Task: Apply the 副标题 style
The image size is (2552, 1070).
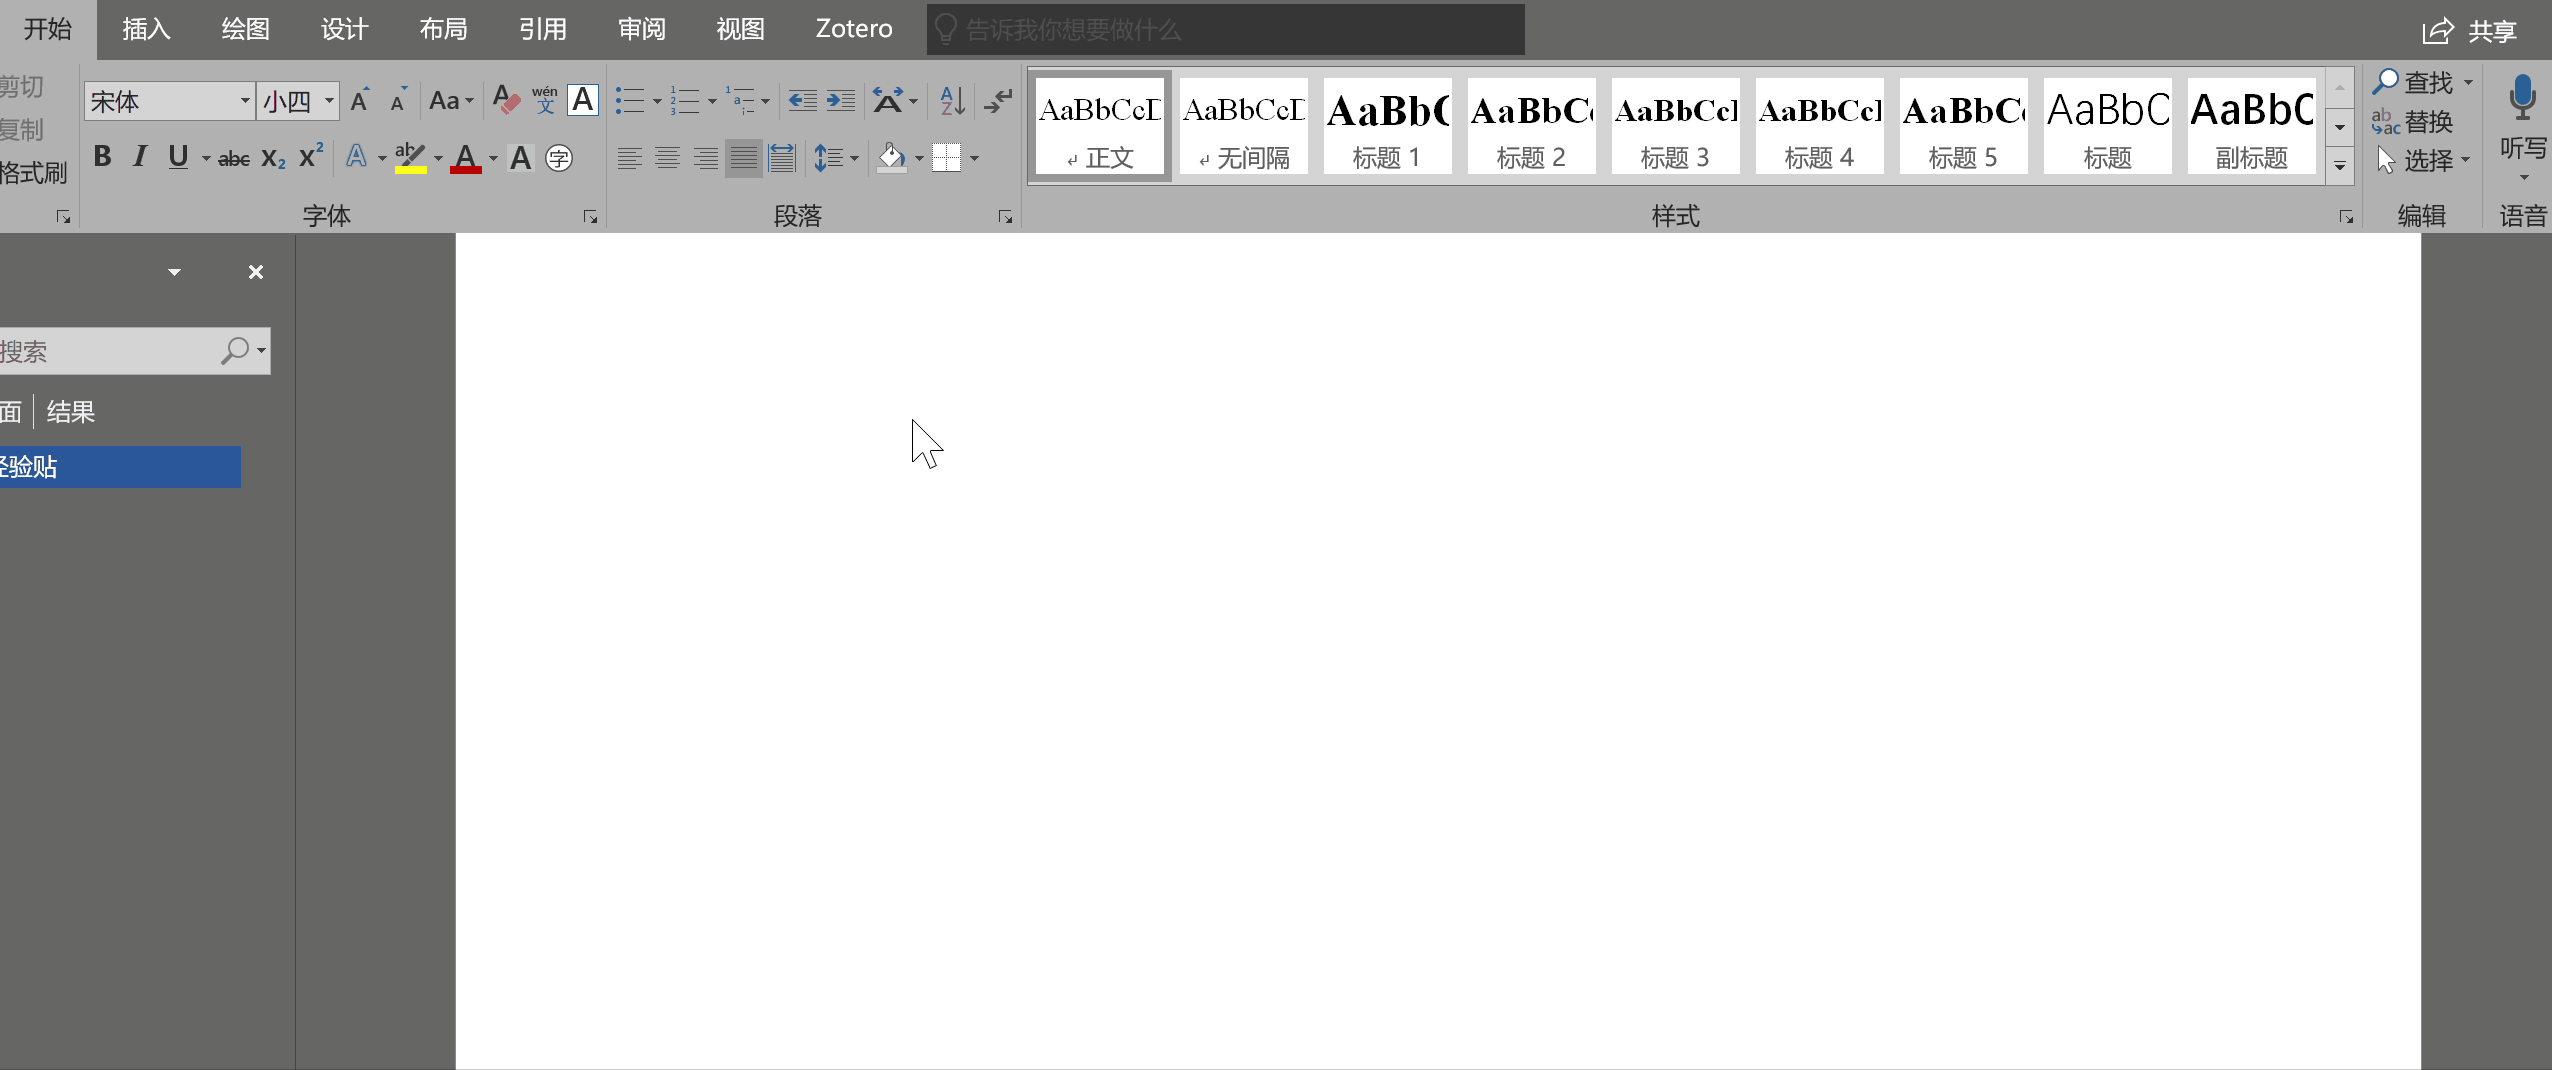Action: [2251, 126]
